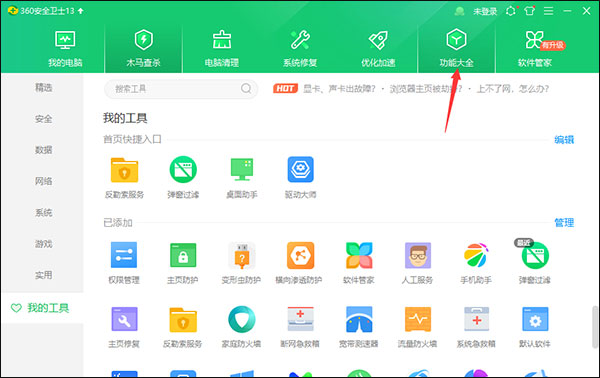600x378 pixels.
Task: Open 主页修复 tool
Action: tap(124, 327)
